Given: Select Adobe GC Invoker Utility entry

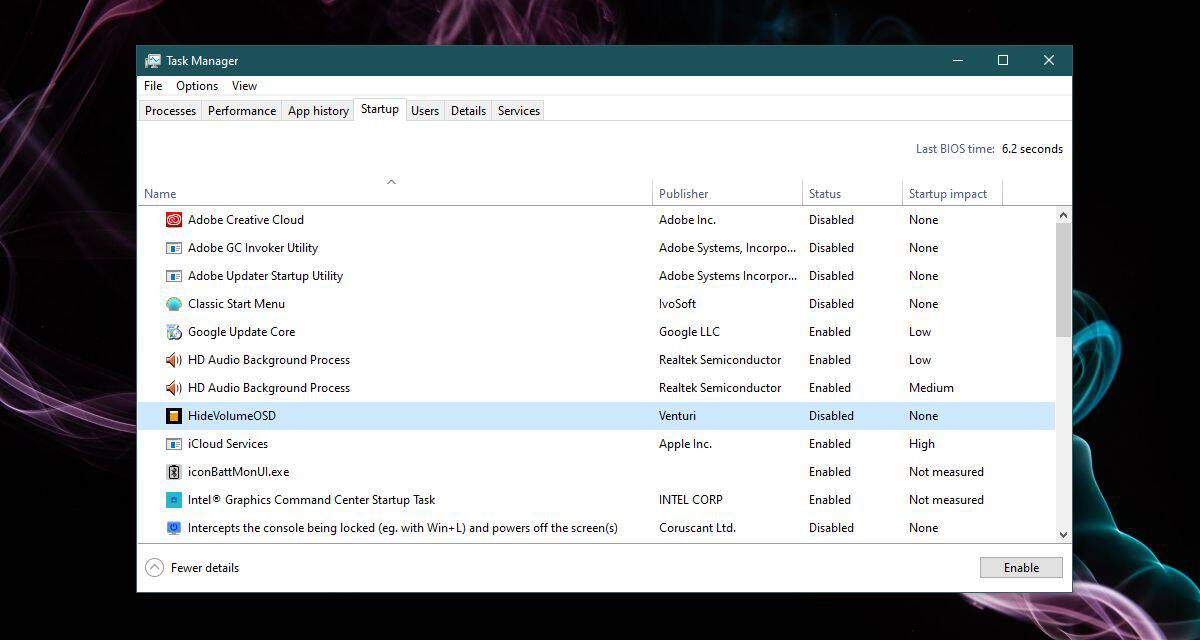Looking at the screenshot, I should point(253,248).
